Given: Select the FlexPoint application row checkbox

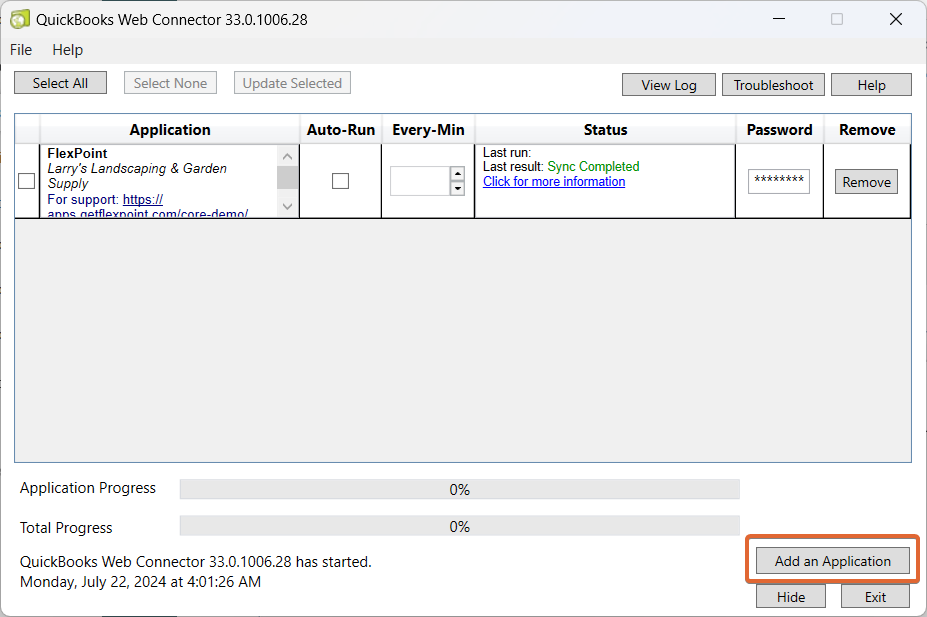Looking at the screenshot, I should 26,181.
